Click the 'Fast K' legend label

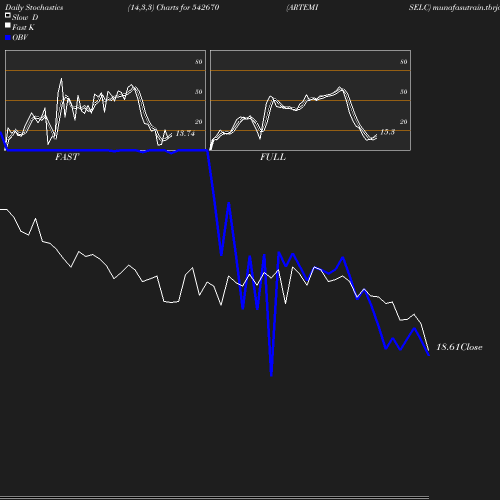[23, 27]
